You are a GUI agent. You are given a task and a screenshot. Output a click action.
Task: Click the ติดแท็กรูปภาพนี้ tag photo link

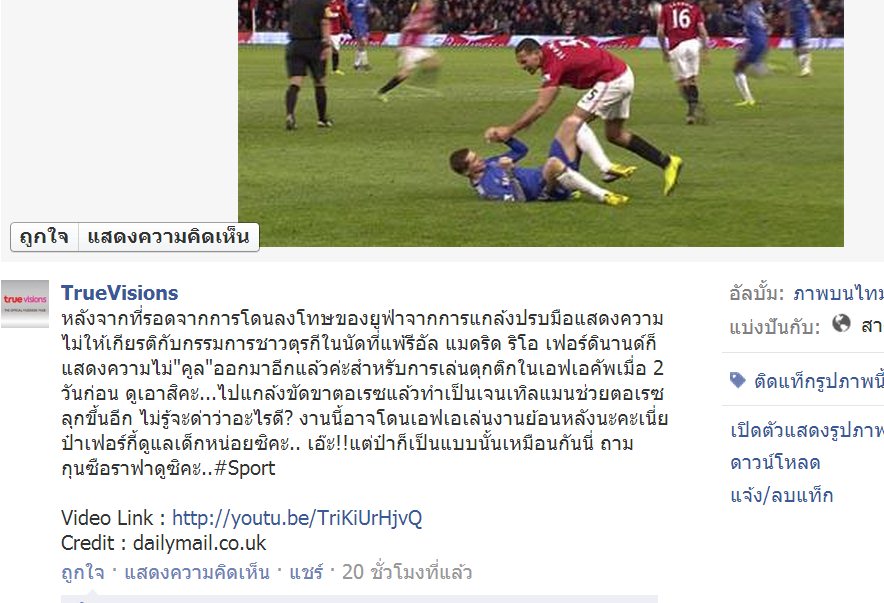[819, 382]
